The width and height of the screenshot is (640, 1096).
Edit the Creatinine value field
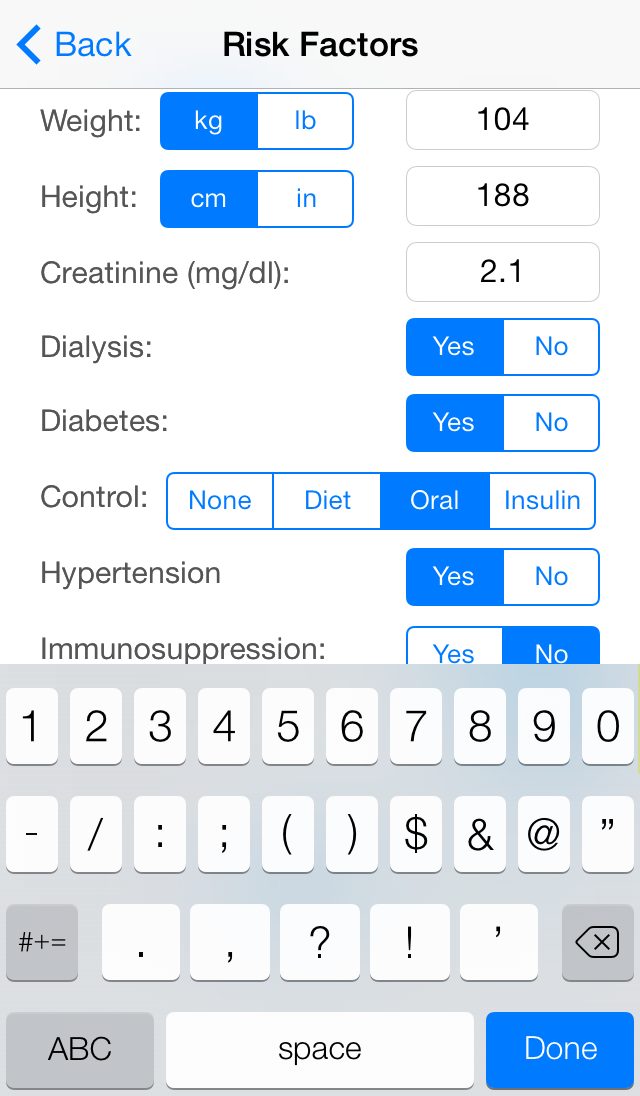pyautogui.click(x=502, y=272)
